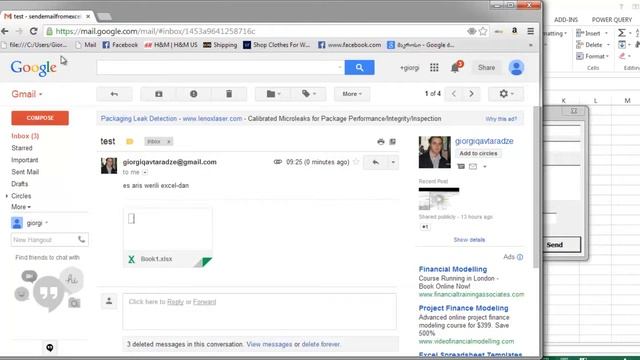640x360 pixels.
Task: Toggle the yellow importance marker next to test
Action: click(130, 142)
